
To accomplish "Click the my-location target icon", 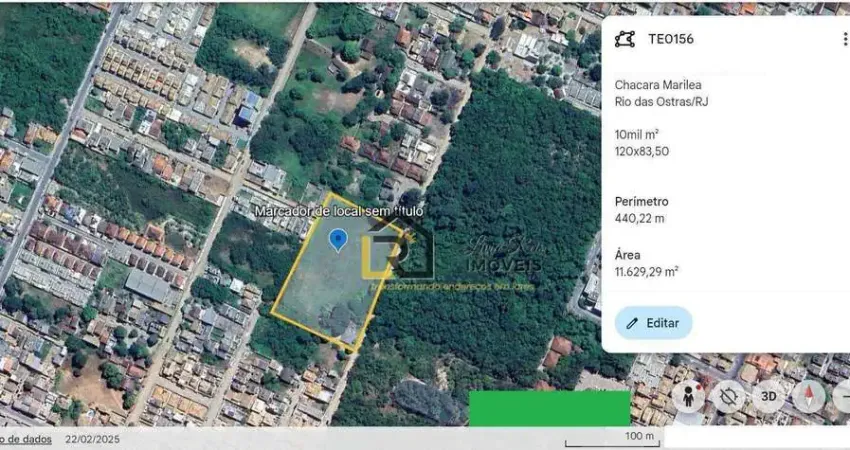I will tap(728, 396).
